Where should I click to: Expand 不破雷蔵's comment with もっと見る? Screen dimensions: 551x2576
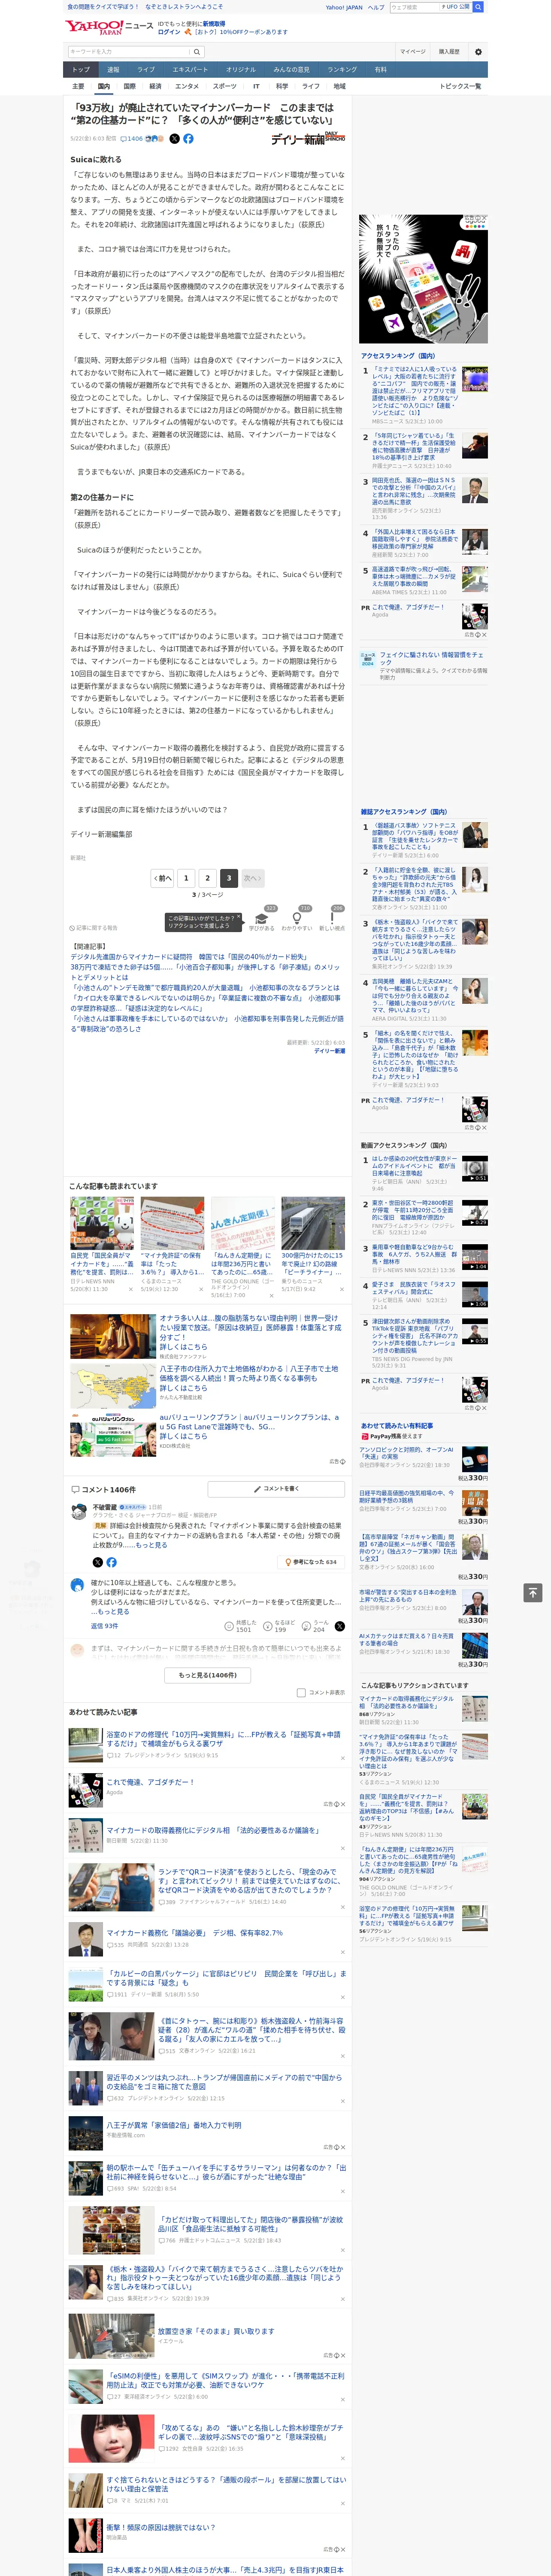tap(152, 1545)
